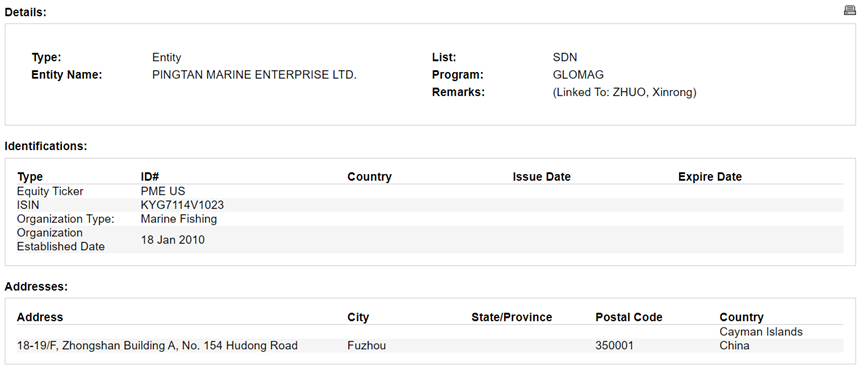The height and width of the screenshot is (371, 865).
Task: Click the postal code 350001
Action: pos(615,346)
